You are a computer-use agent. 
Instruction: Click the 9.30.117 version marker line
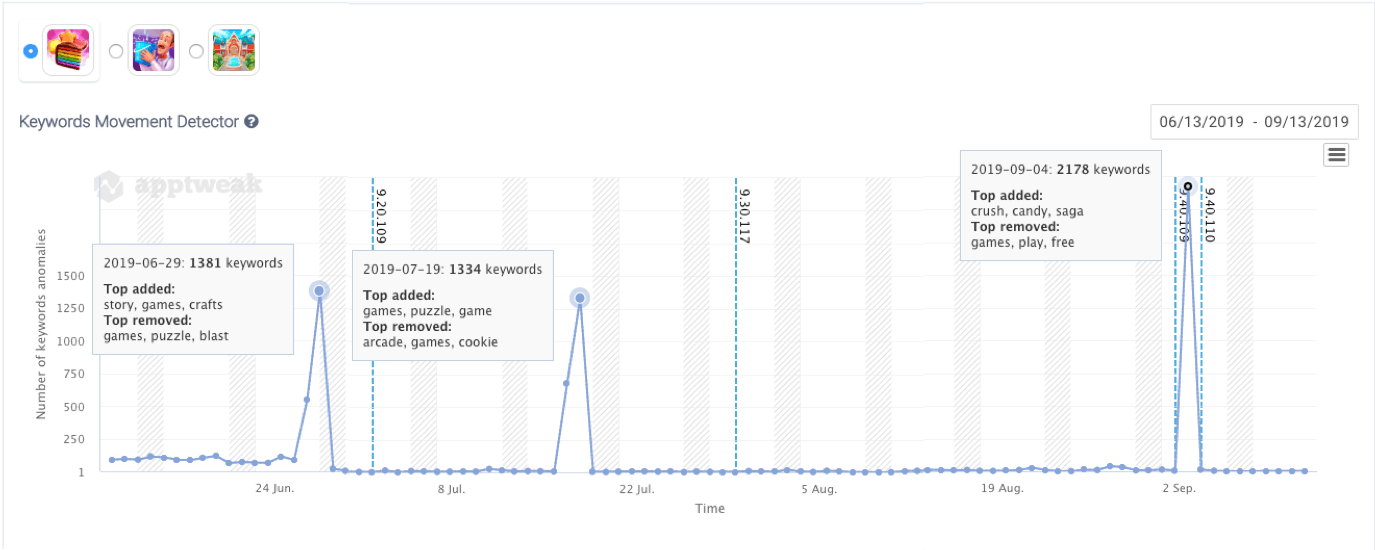point(736,330)
